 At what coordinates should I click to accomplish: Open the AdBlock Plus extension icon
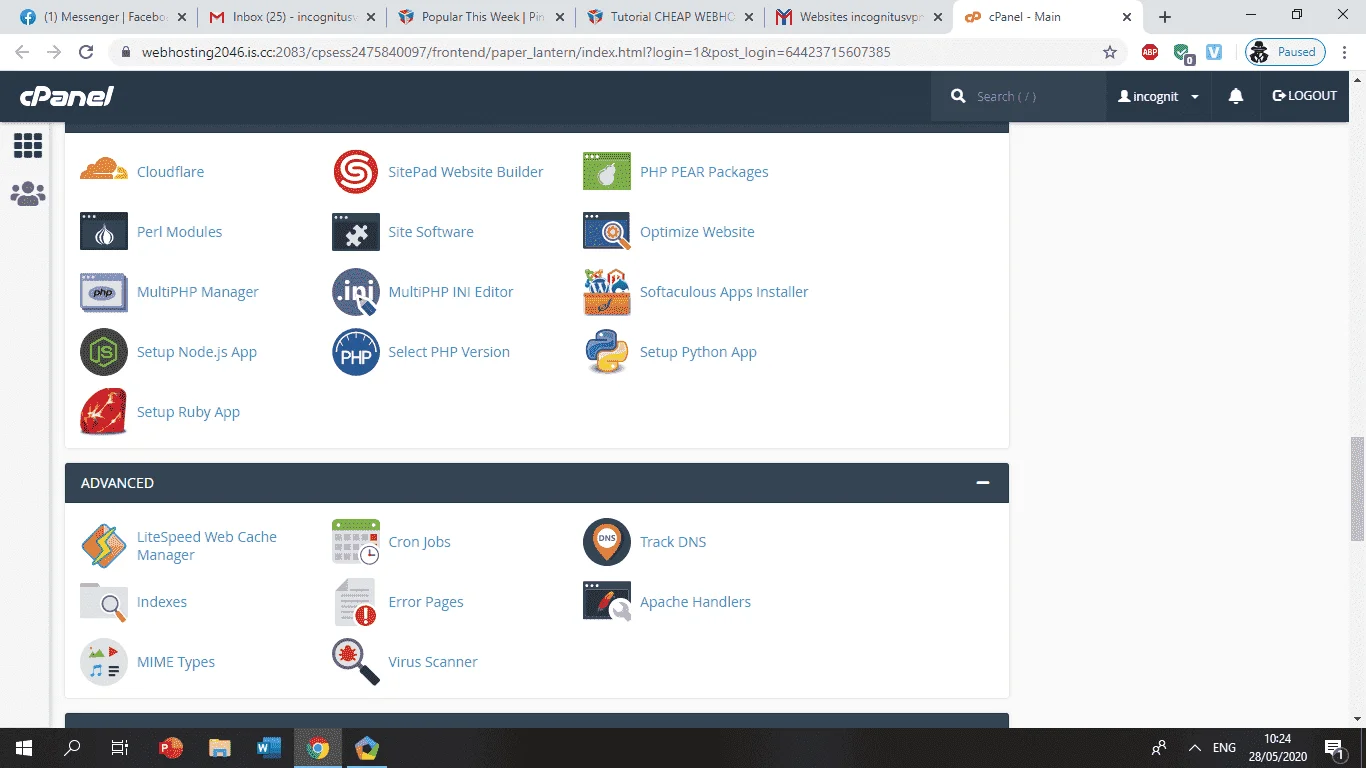(x=1150, y=52)
